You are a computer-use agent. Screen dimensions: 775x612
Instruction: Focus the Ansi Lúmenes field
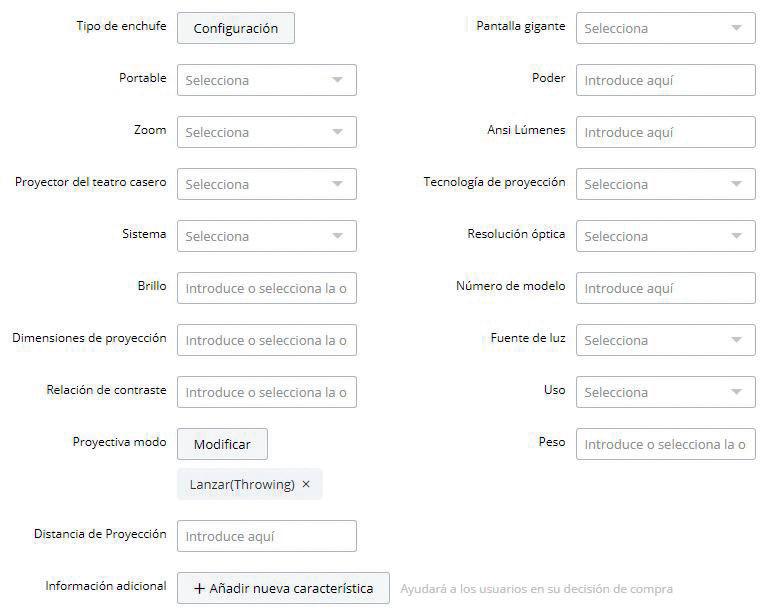[665, 132]
